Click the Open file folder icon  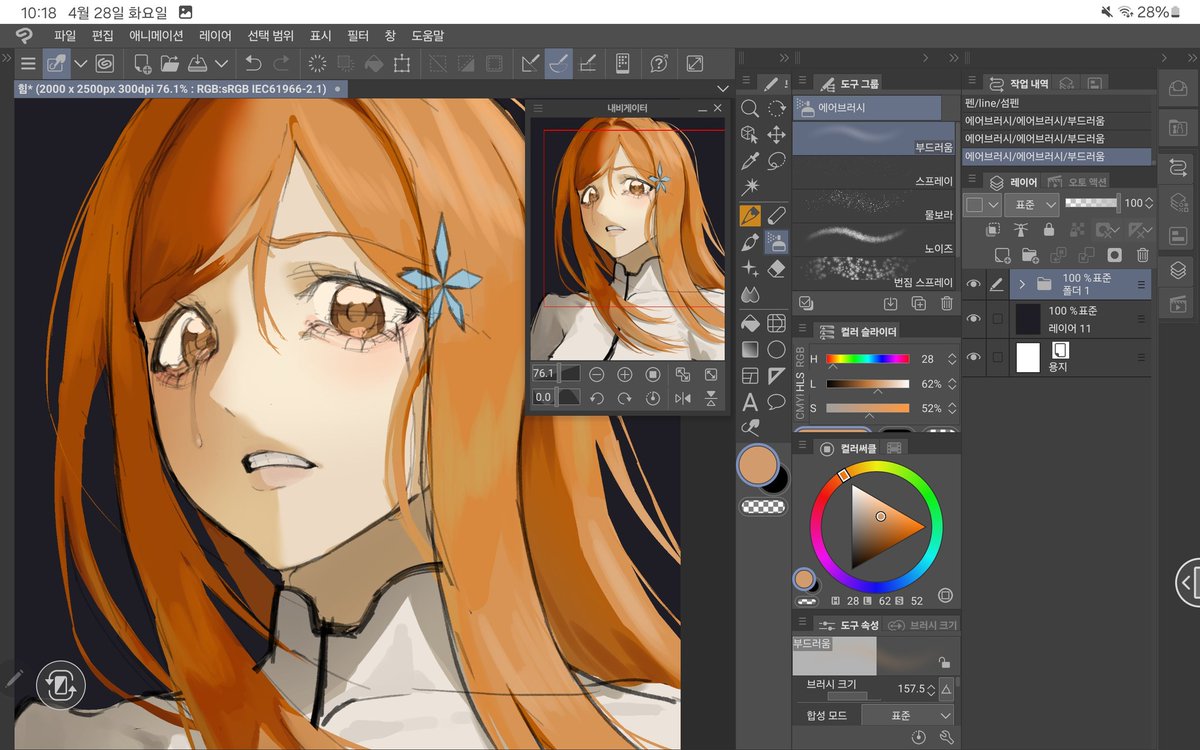coord(170,63)
